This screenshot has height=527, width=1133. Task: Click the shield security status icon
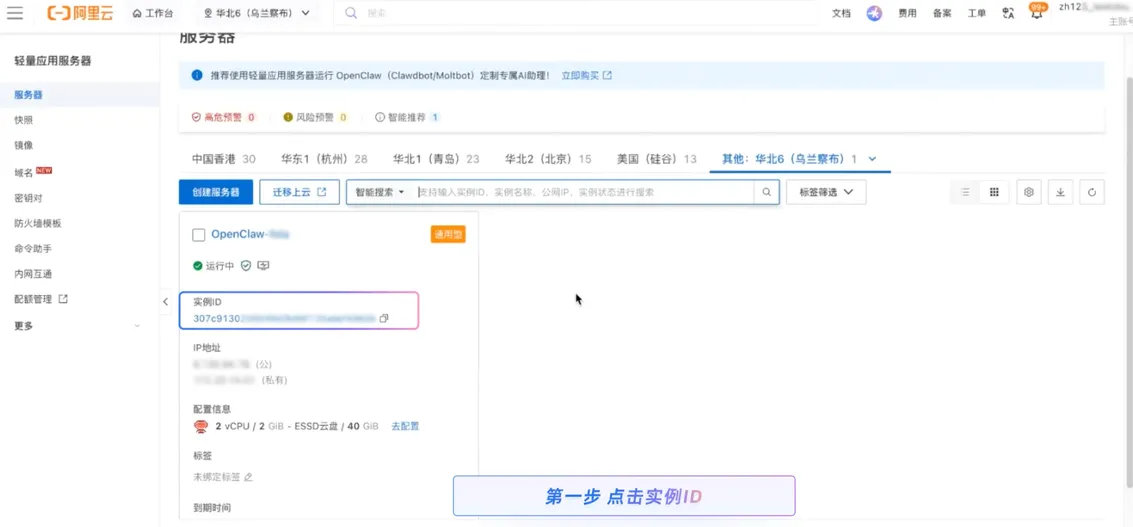pos(246,266)
